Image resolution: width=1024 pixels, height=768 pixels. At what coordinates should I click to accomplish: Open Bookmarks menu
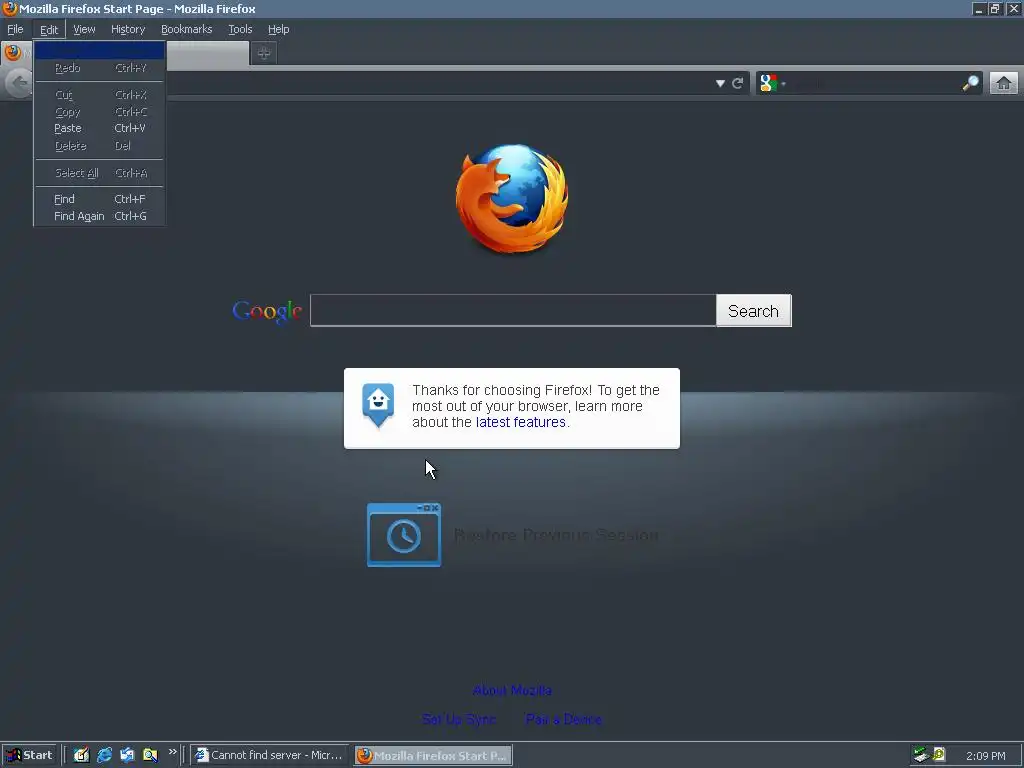pyautogui.click(x=187, y=29)
